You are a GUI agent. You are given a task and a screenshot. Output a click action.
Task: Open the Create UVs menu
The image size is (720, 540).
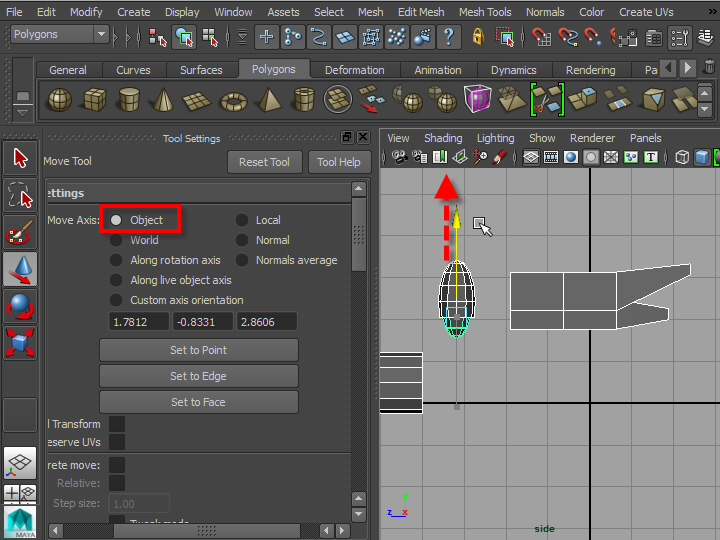[x=646, y=12]
